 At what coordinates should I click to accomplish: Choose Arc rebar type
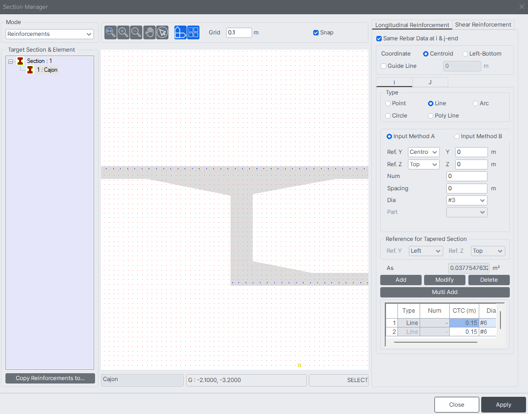coord(475,103)
